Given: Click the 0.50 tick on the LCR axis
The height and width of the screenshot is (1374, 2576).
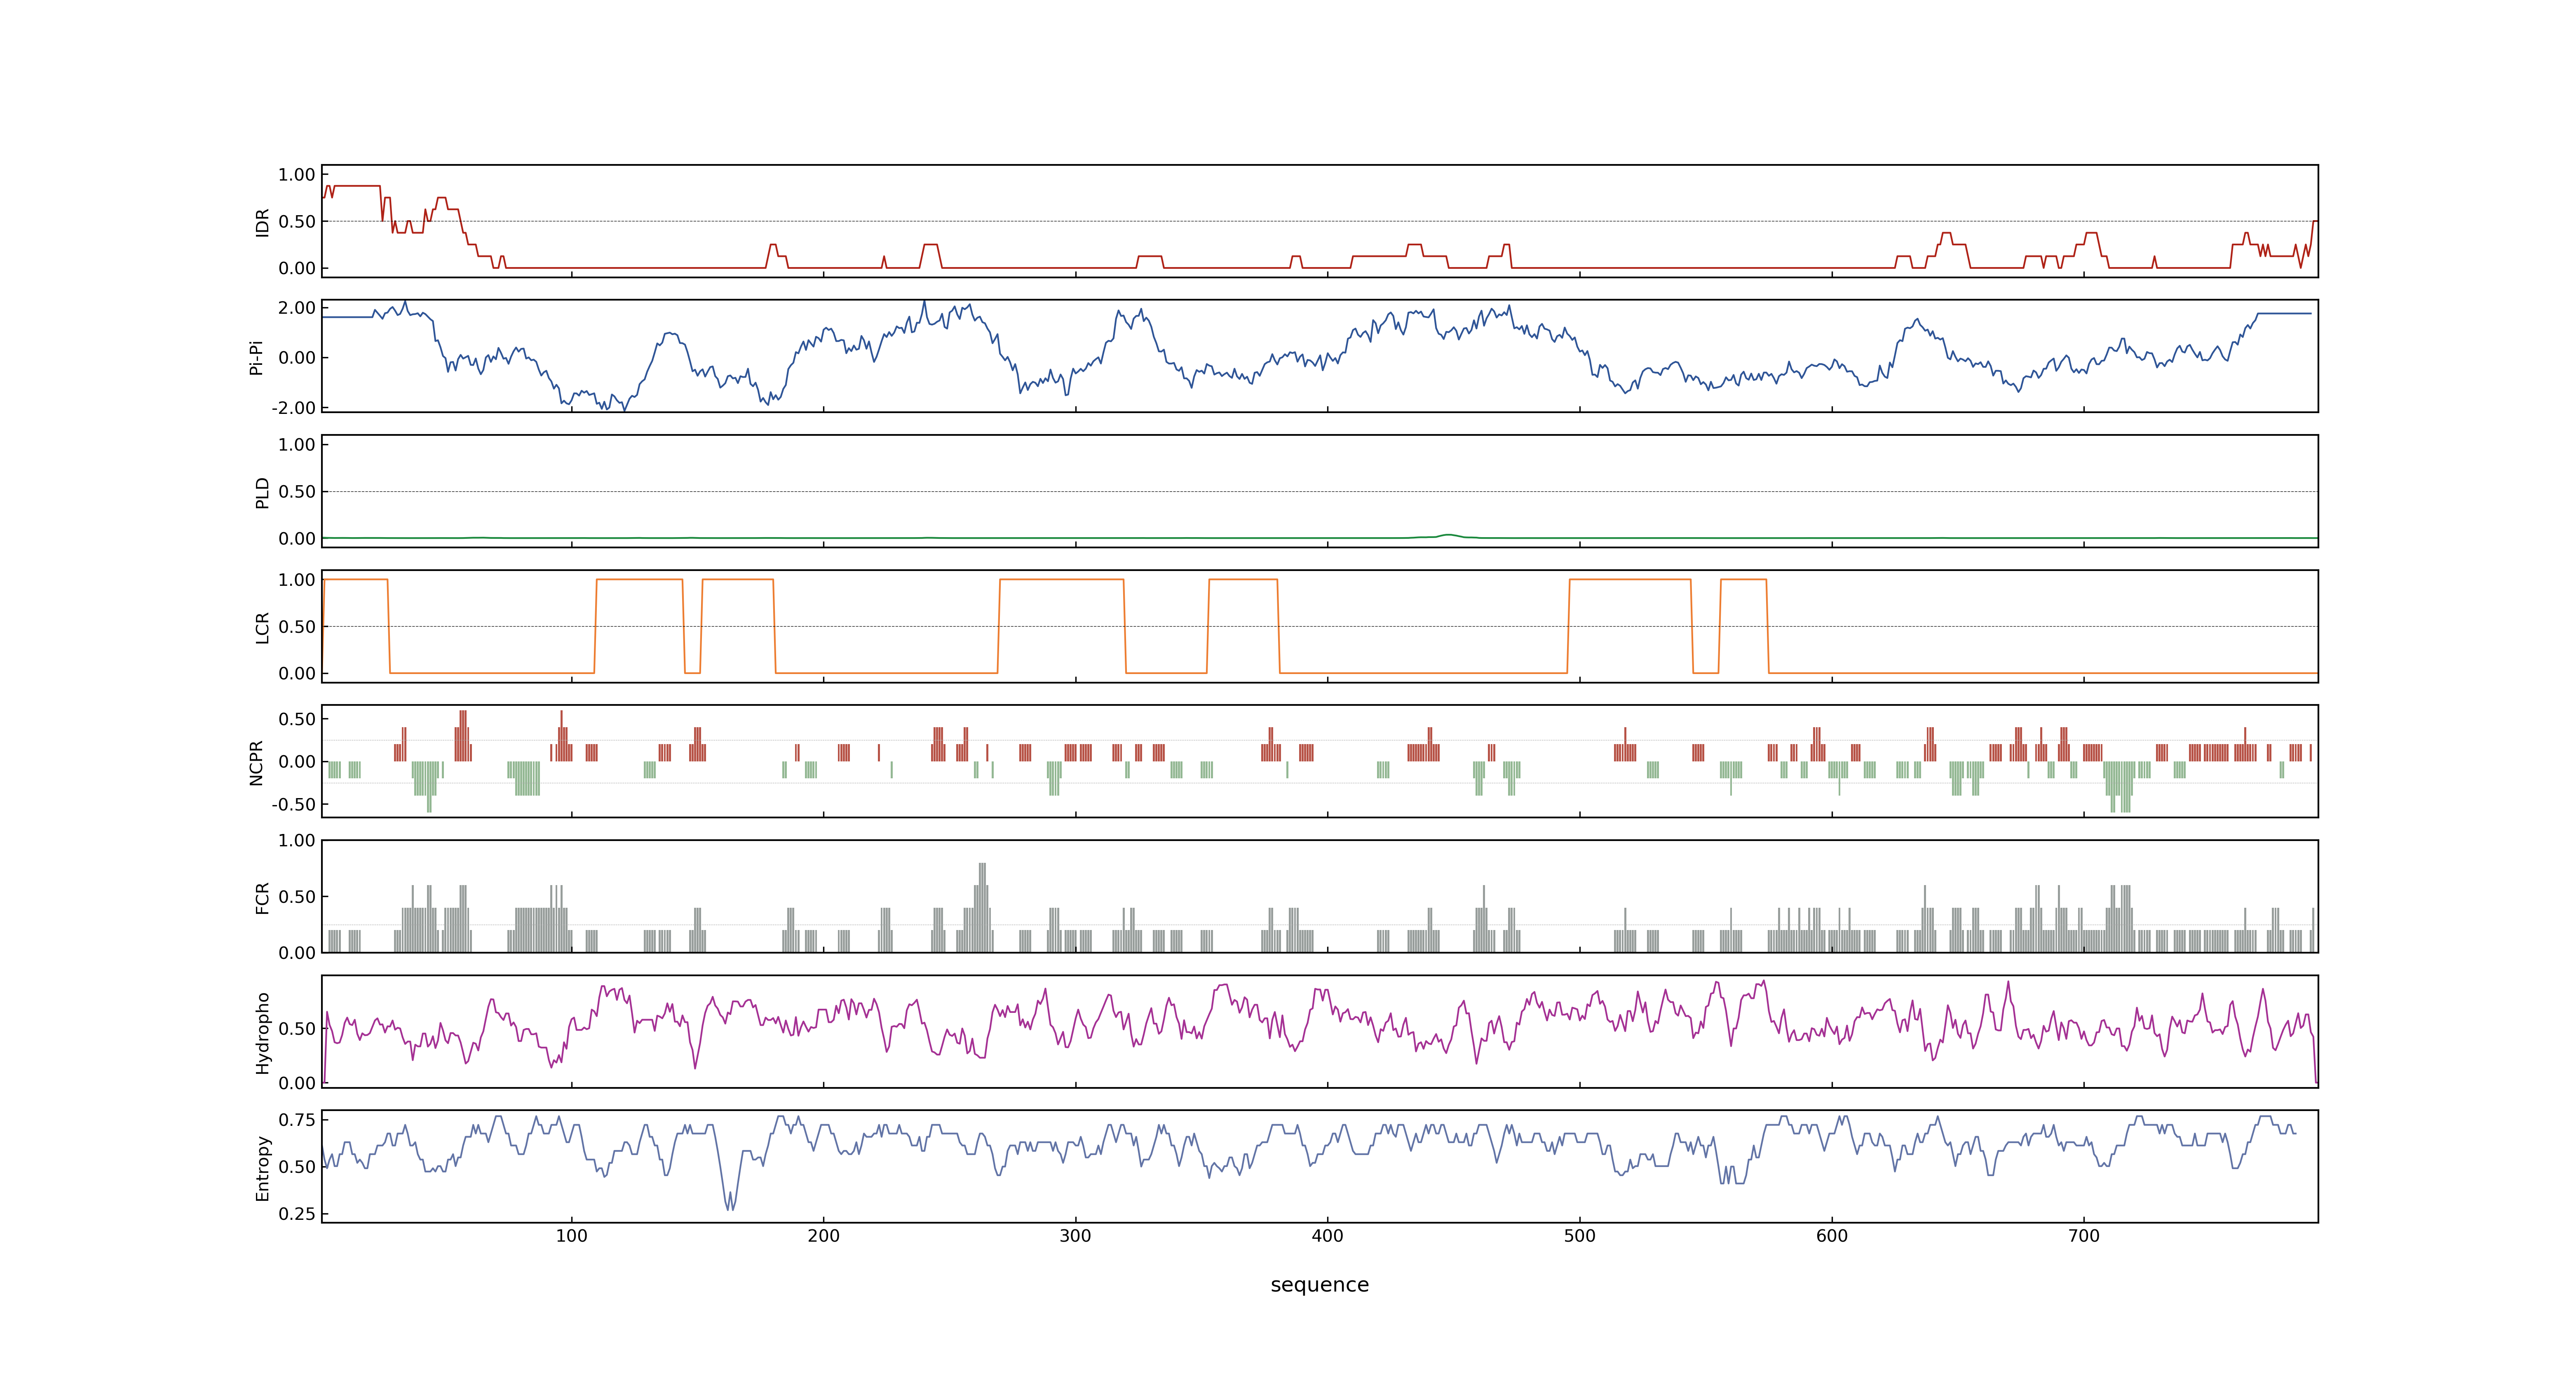Looking at the screenshot, I should point(297,627).
